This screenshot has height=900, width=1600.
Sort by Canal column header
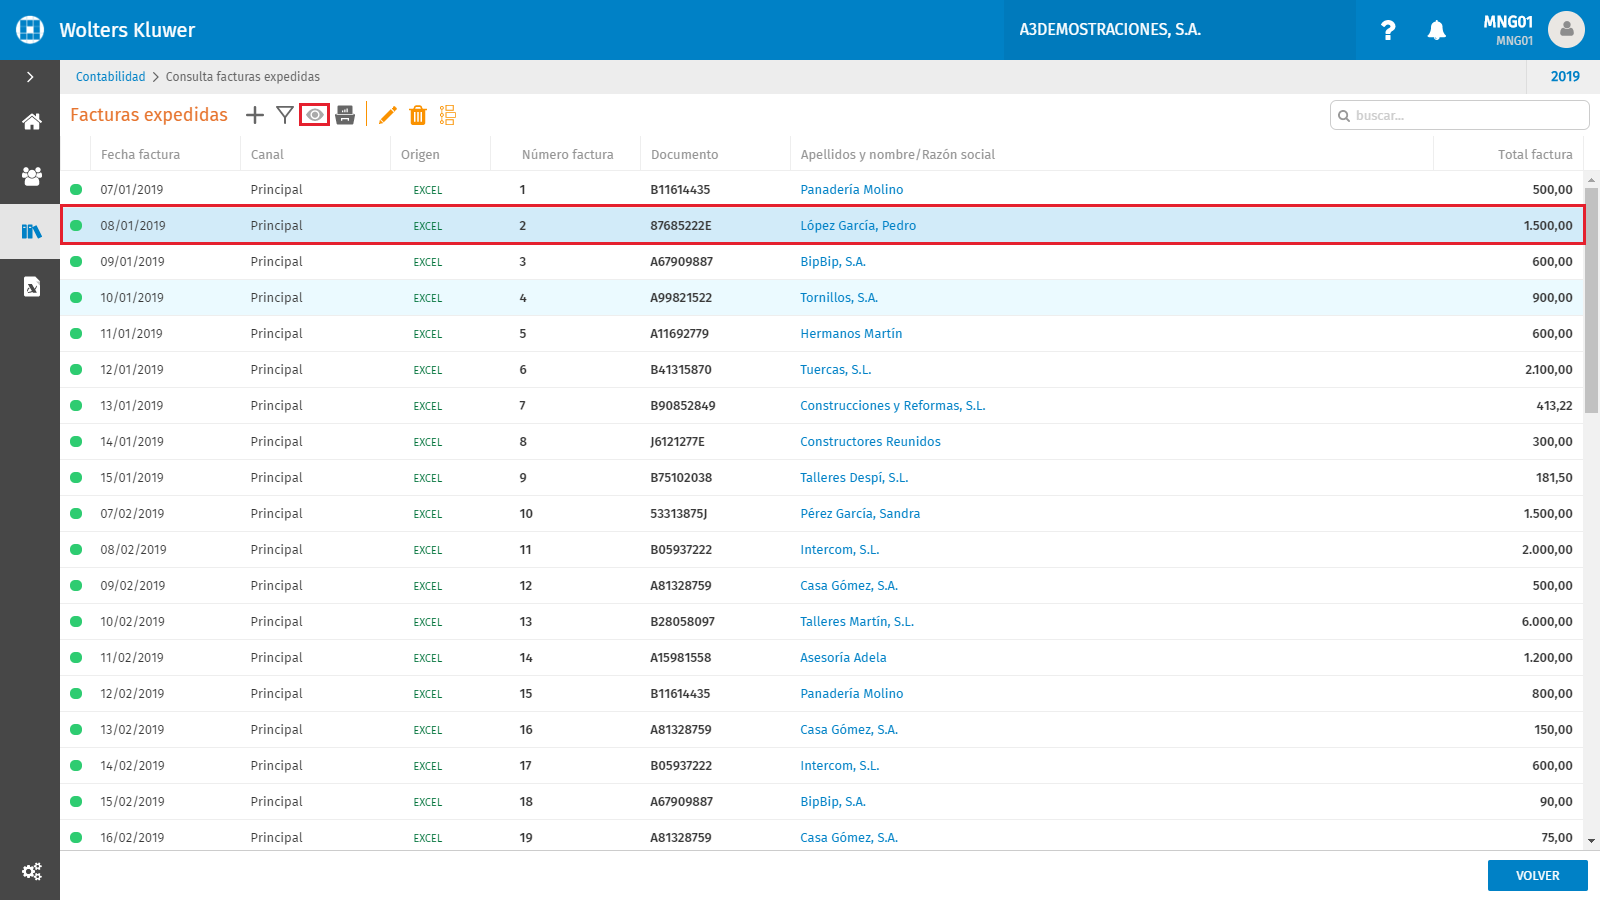(267, 154)
